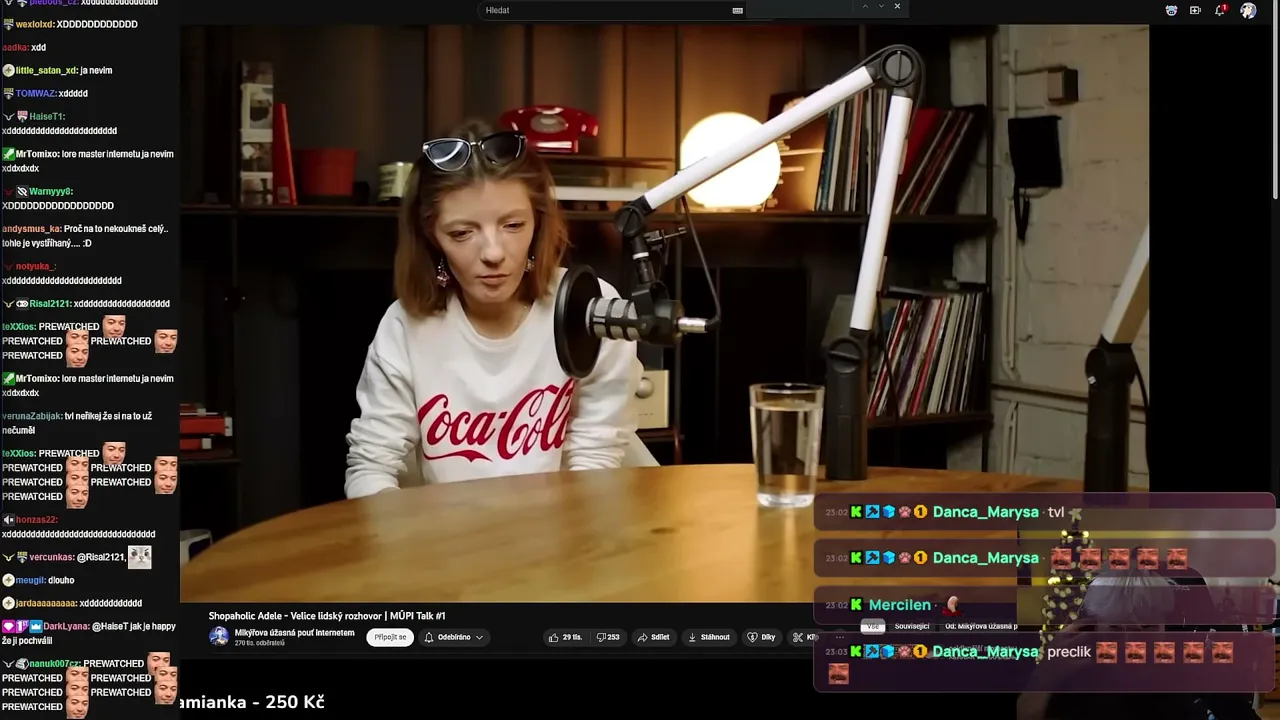Image resolution: width=1280 pixels, height=720 pixels.
Task: Click the speaker badge before honzas22
Action: pos(8,520)
